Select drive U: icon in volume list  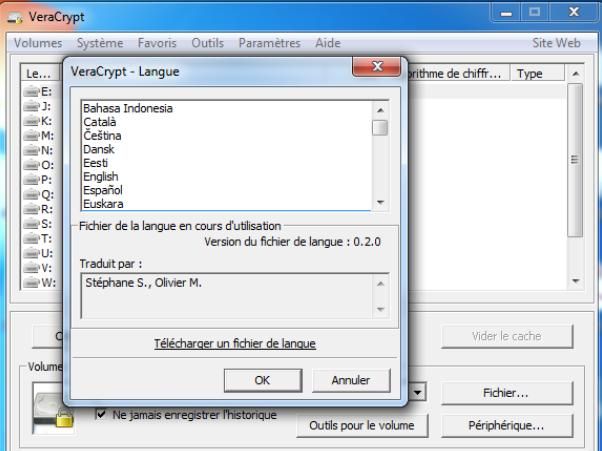(31, 253)
